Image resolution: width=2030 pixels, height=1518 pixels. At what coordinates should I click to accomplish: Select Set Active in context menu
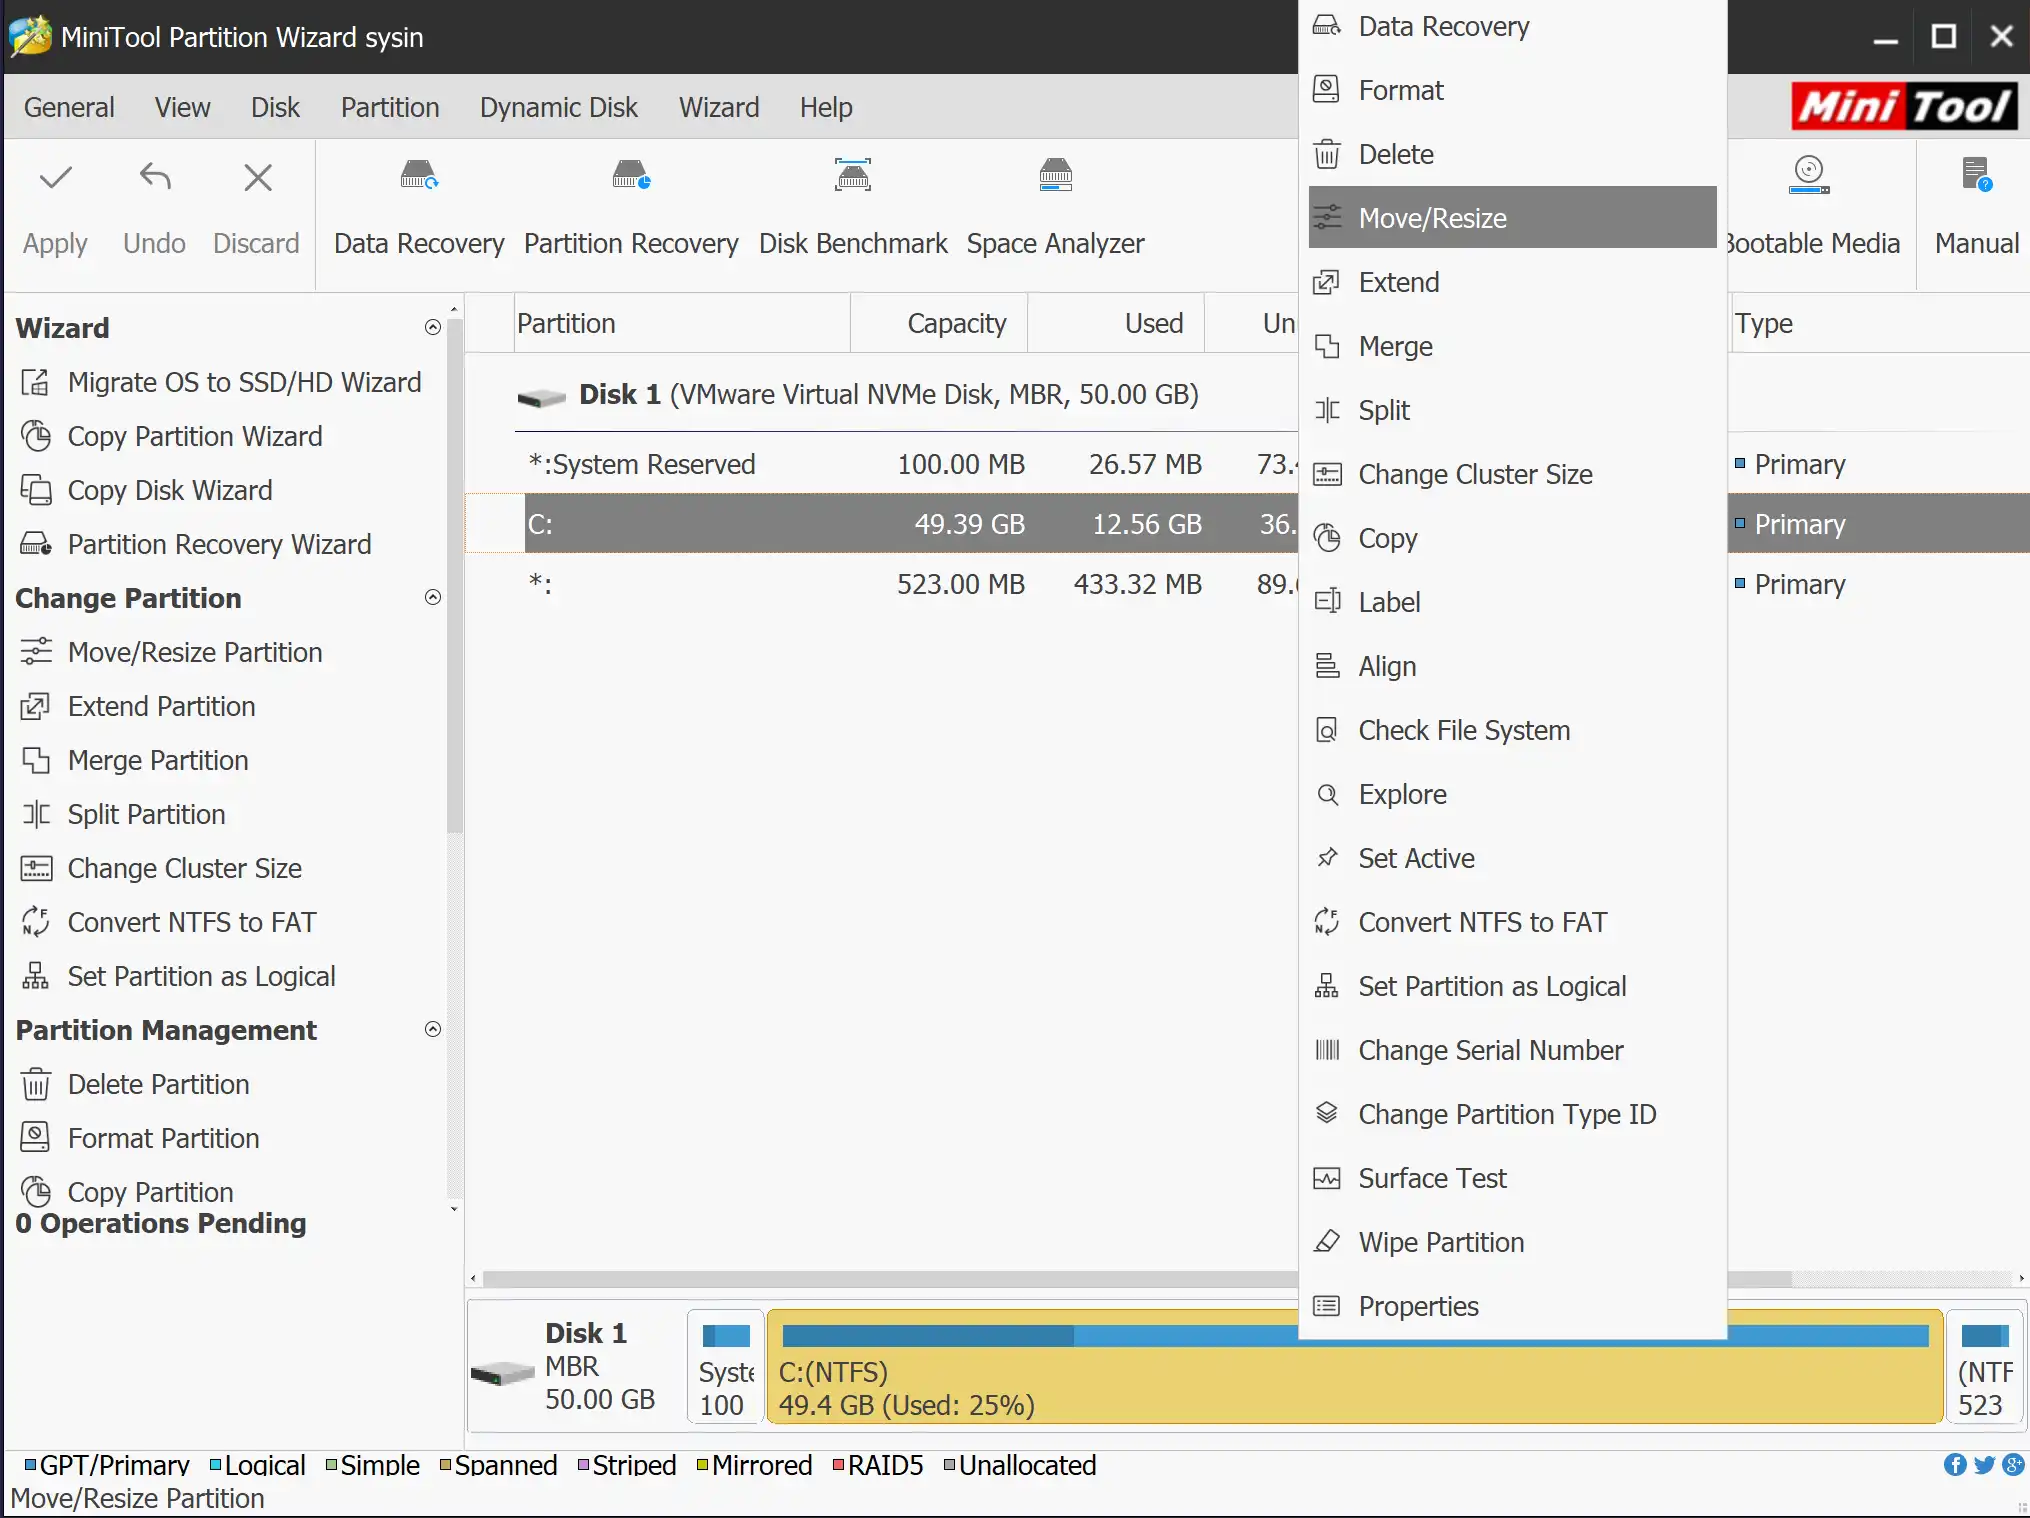1512,858
